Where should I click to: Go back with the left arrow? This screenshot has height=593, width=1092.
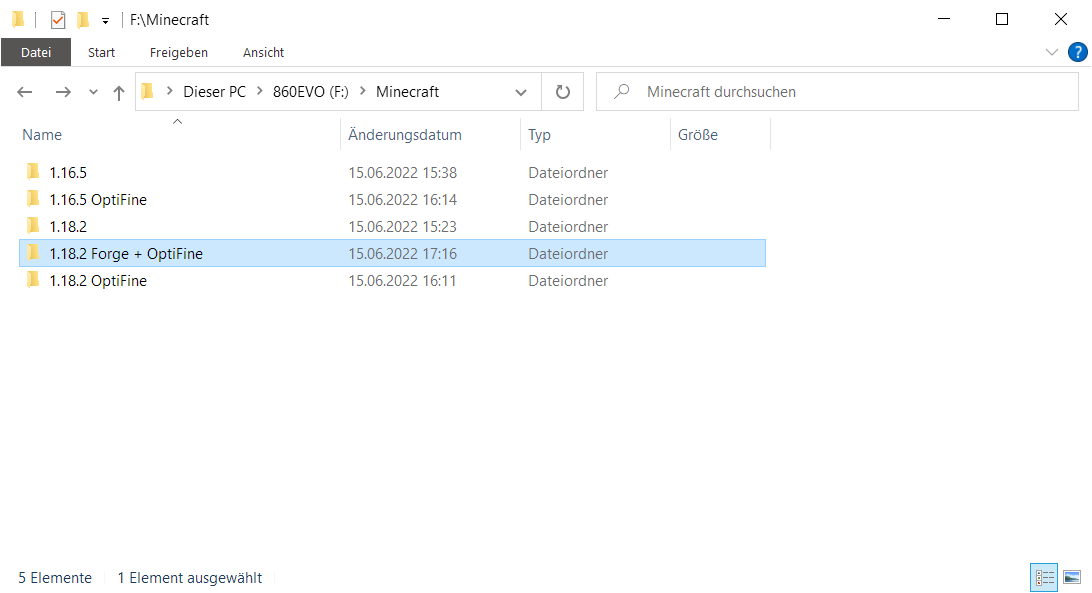[24, 92]
